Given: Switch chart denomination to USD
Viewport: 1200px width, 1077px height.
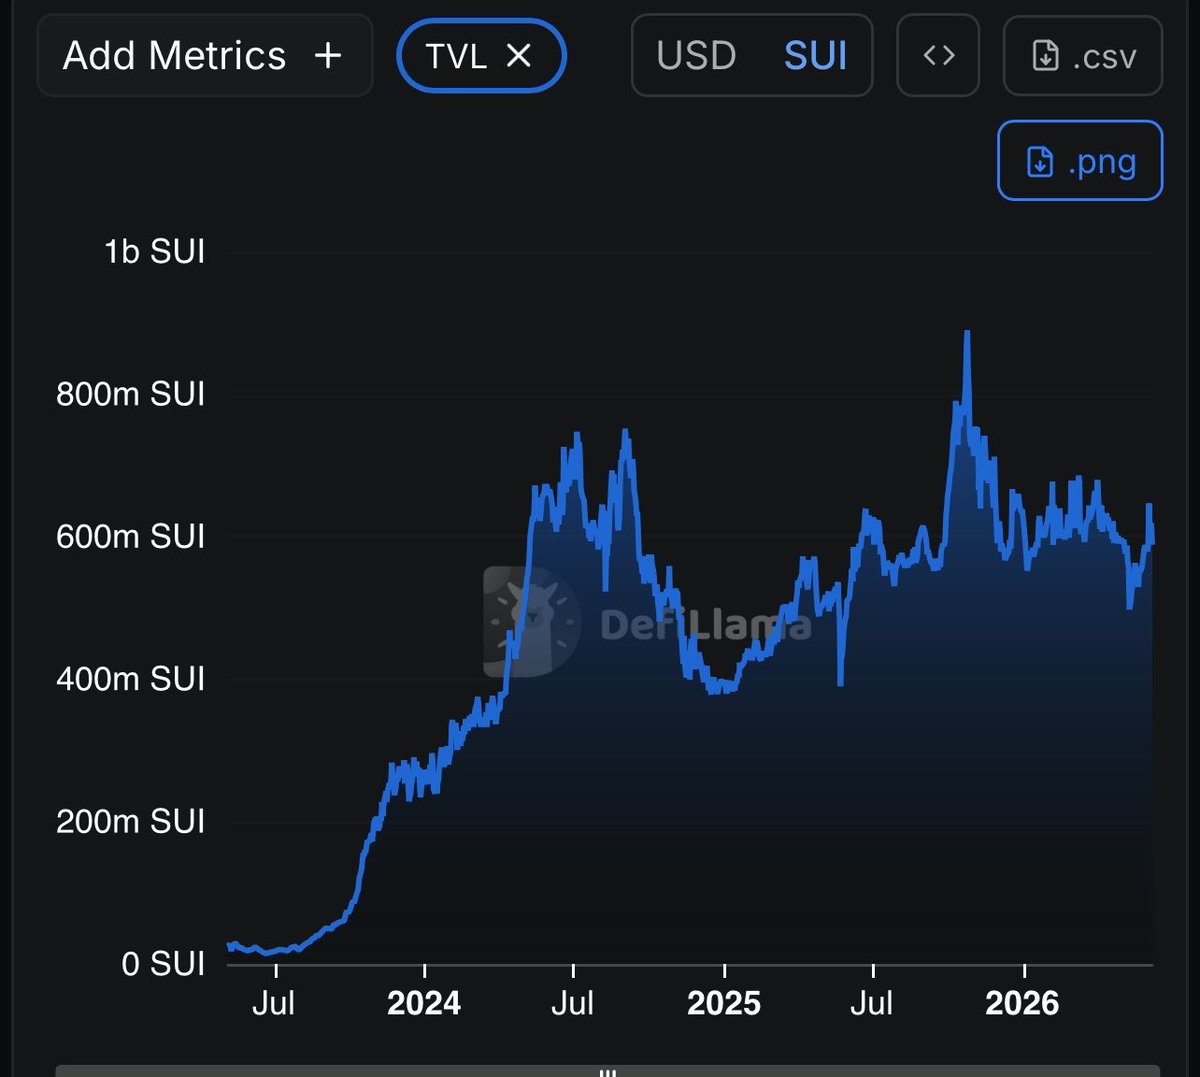Looking at the screenshot, I should [696, 56].
